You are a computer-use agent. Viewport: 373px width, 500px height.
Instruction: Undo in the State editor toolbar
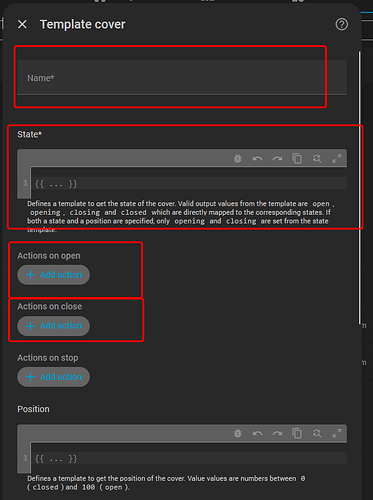pyautogui.click(x=257, y=159)
